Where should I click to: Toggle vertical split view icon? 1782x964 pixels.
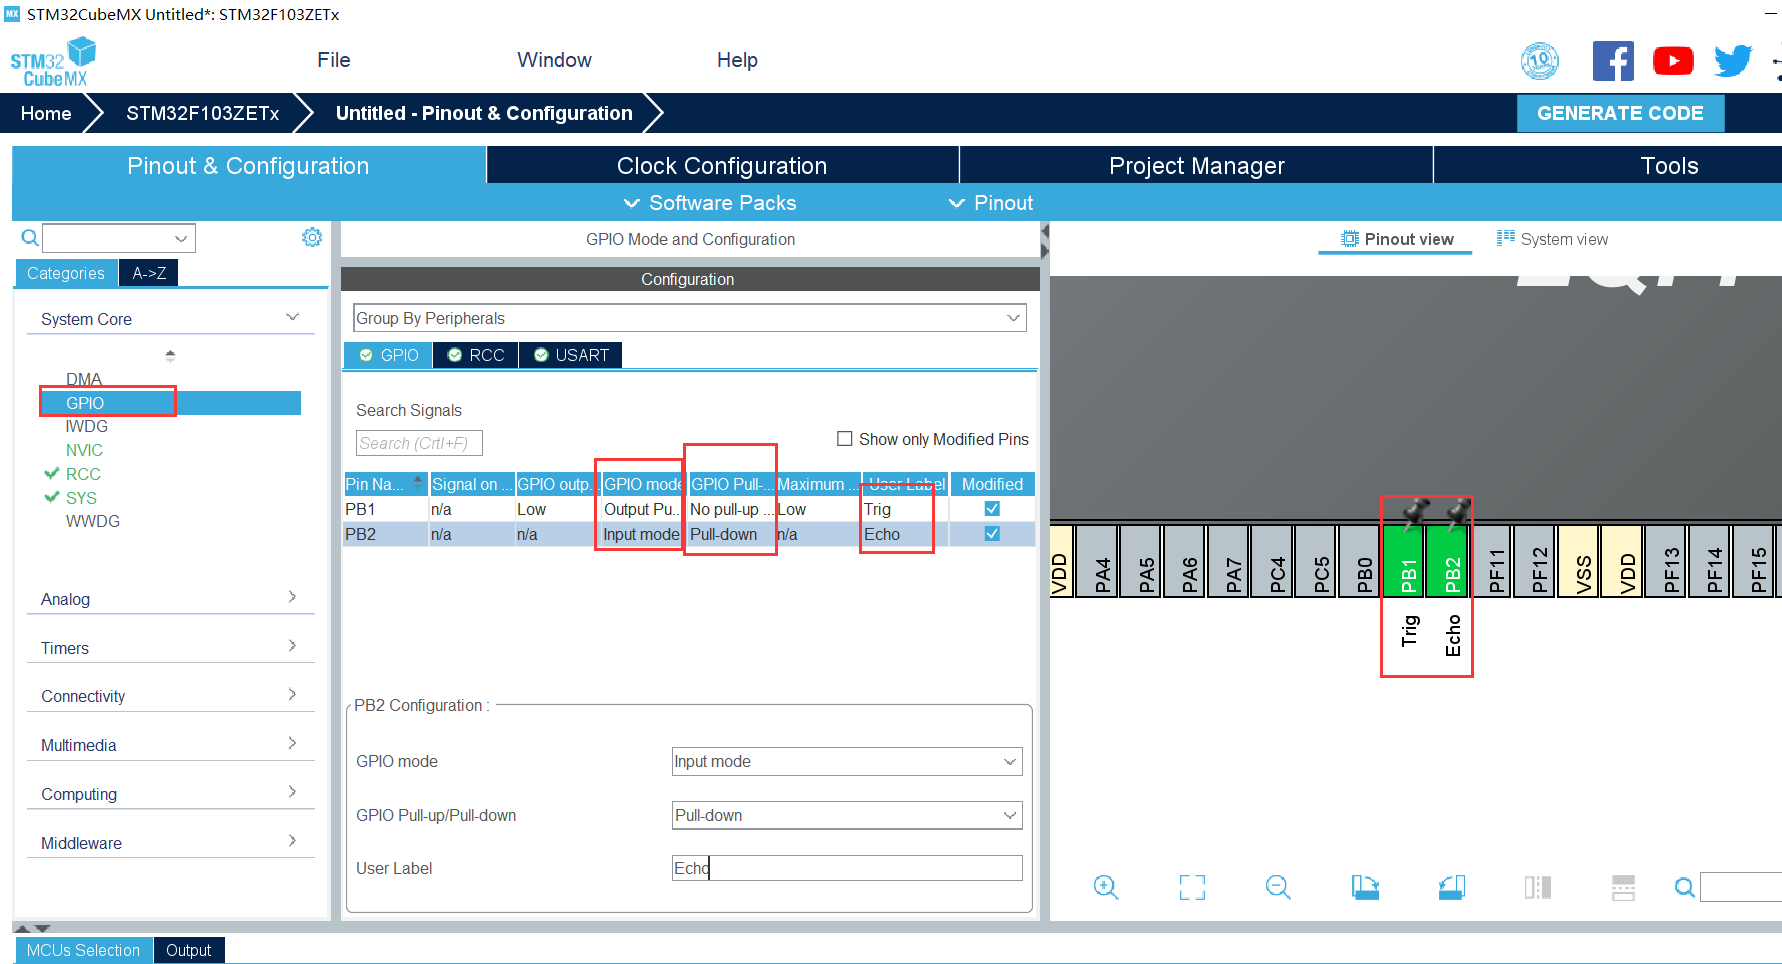point(1538,887)
